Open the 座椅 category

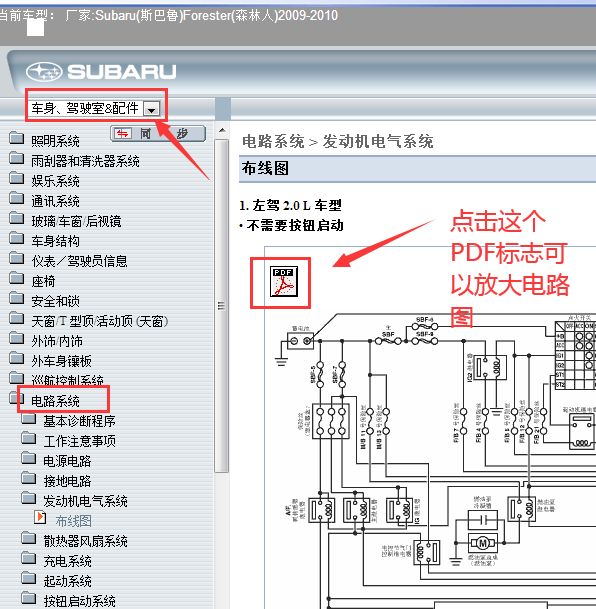[x=43, y=282]
